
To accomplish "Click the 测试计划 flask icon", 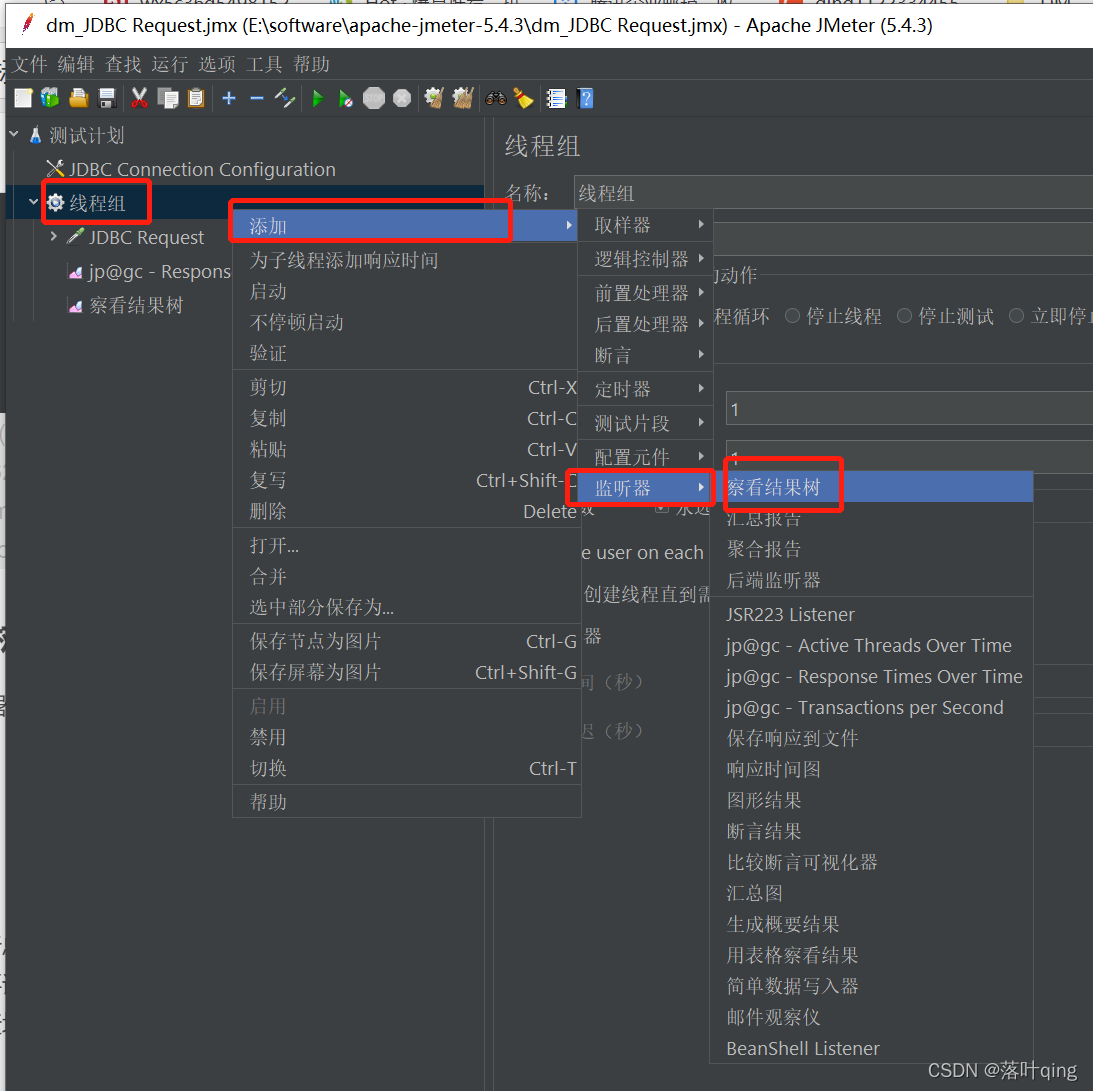I will click(x=36, y=135).
